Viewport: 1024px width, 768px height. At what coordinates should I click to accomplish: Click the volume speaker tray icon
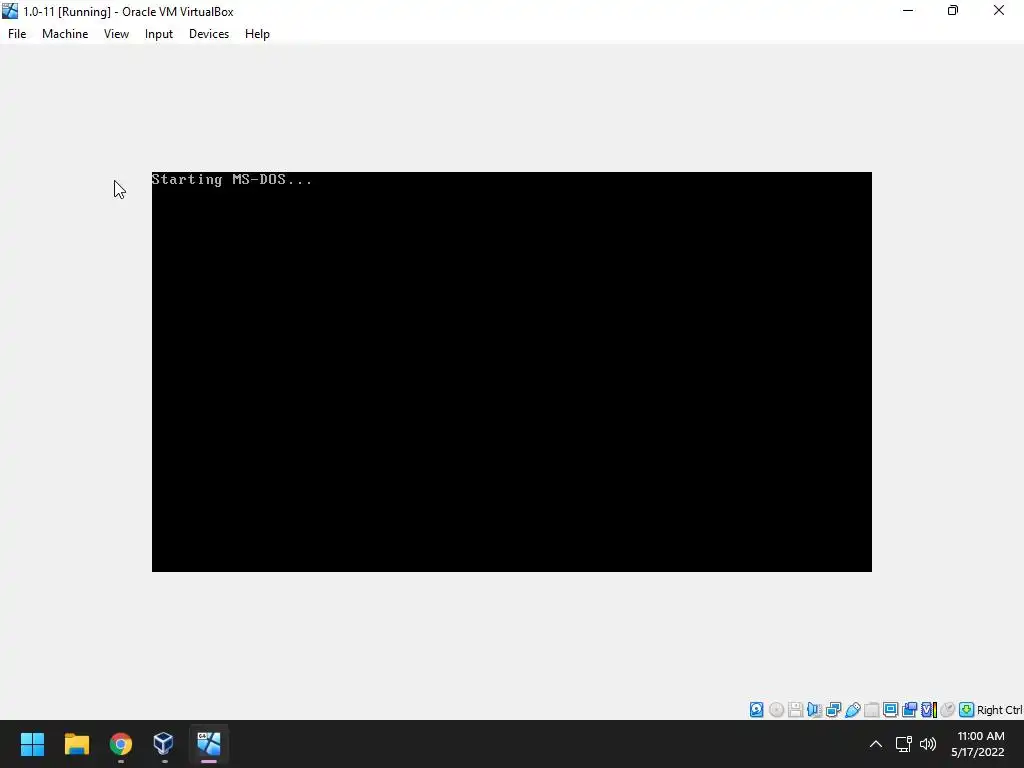(928, 744)
